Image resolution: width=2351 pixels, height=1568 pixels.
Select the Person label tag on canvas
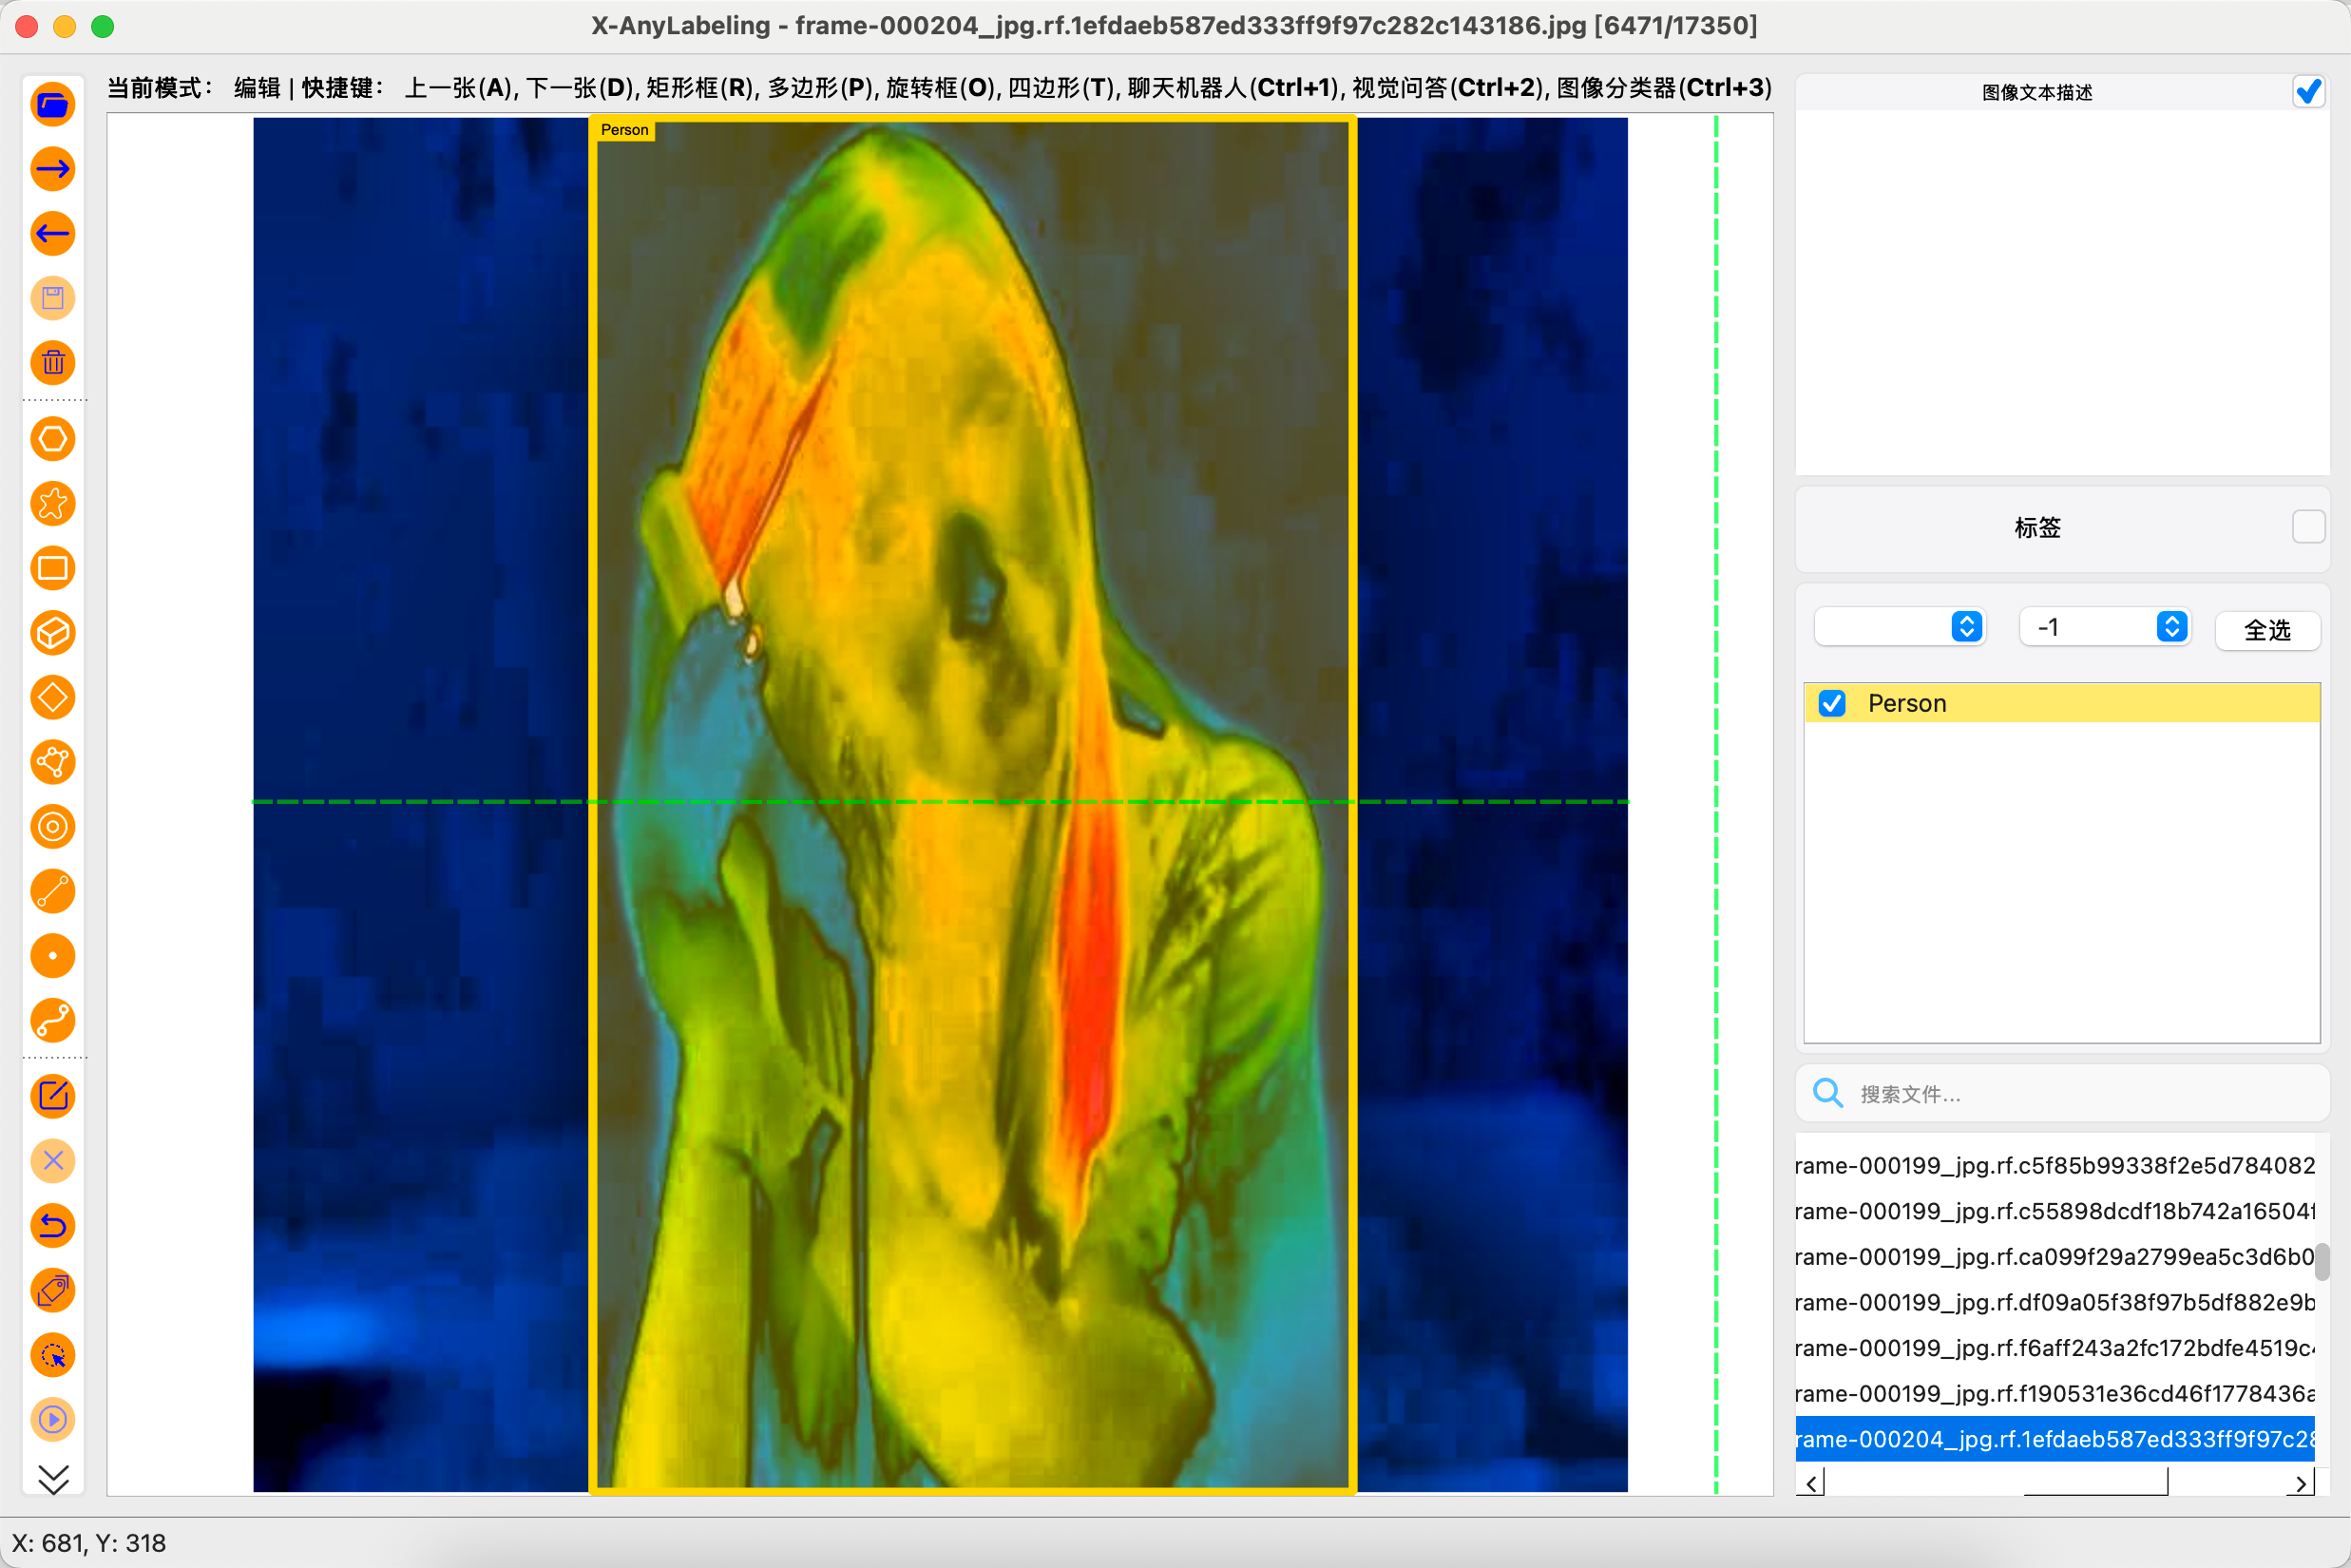[x=624, y=130]
